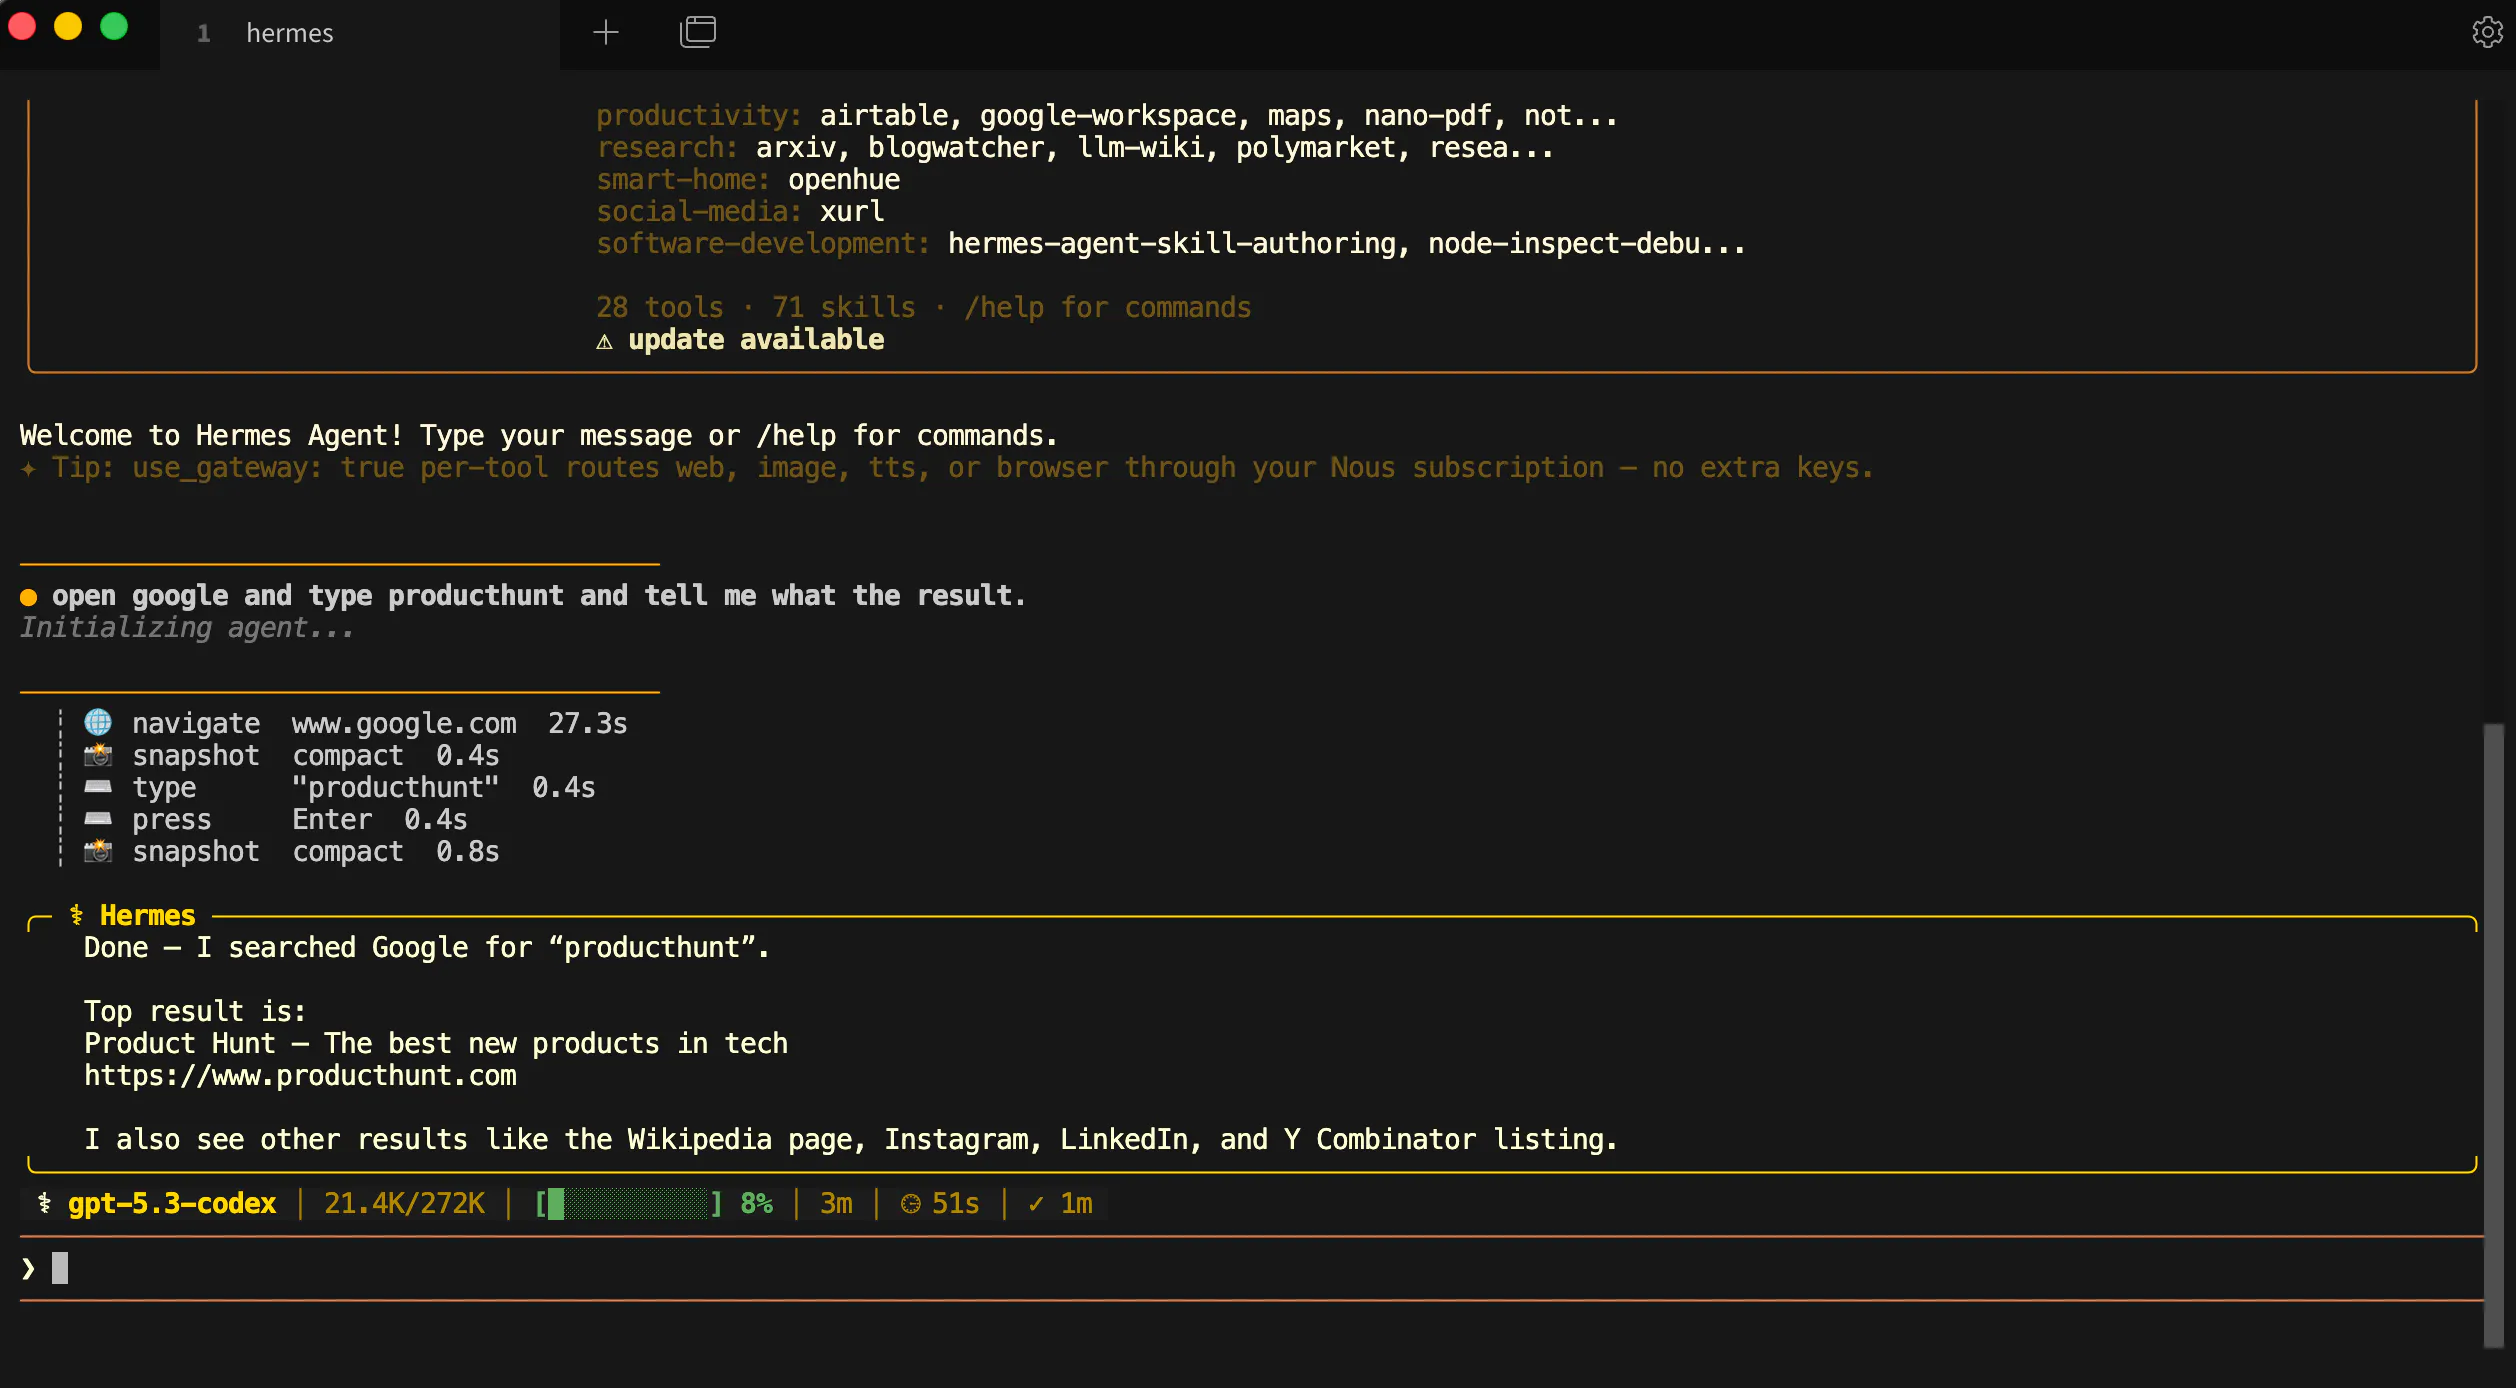Screen dimensions: 2516x1388
Task: Click the context usage progress bar
Action: click(x=628, y=1203)
